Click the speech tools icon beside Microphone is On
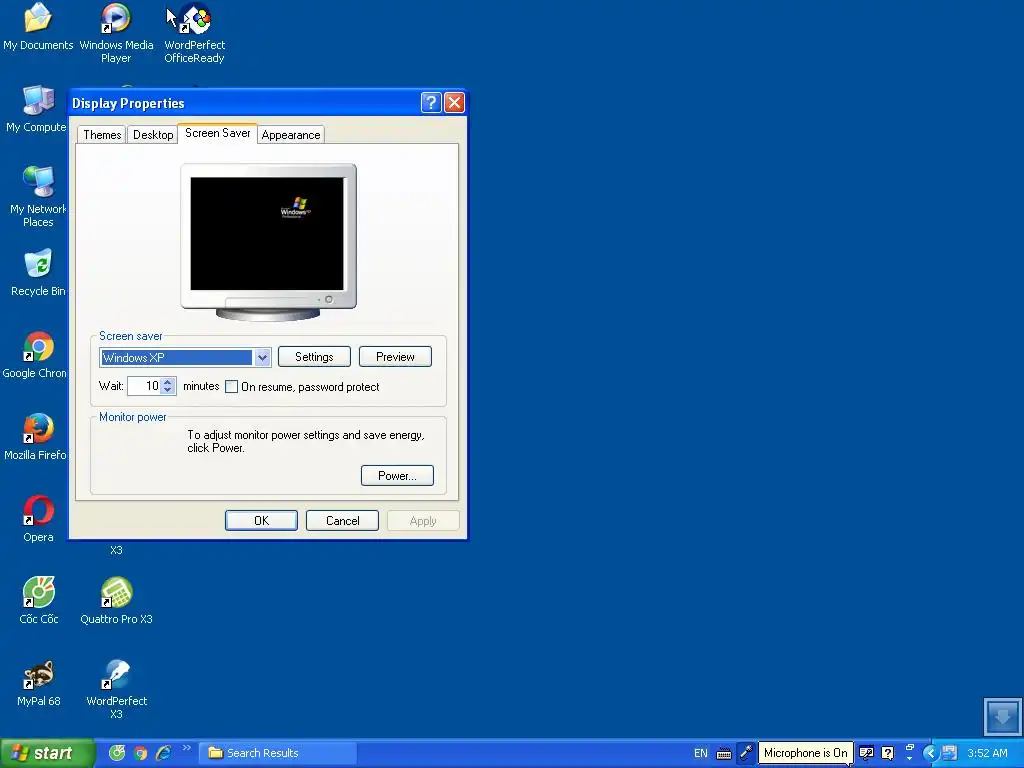Image resolution: width=1024 pixels, height=768 pixels. coord(866,753)
